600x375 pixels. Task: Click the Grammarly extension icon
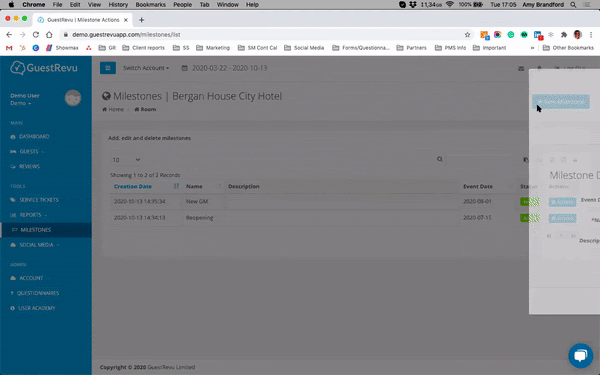click(511, 34)
